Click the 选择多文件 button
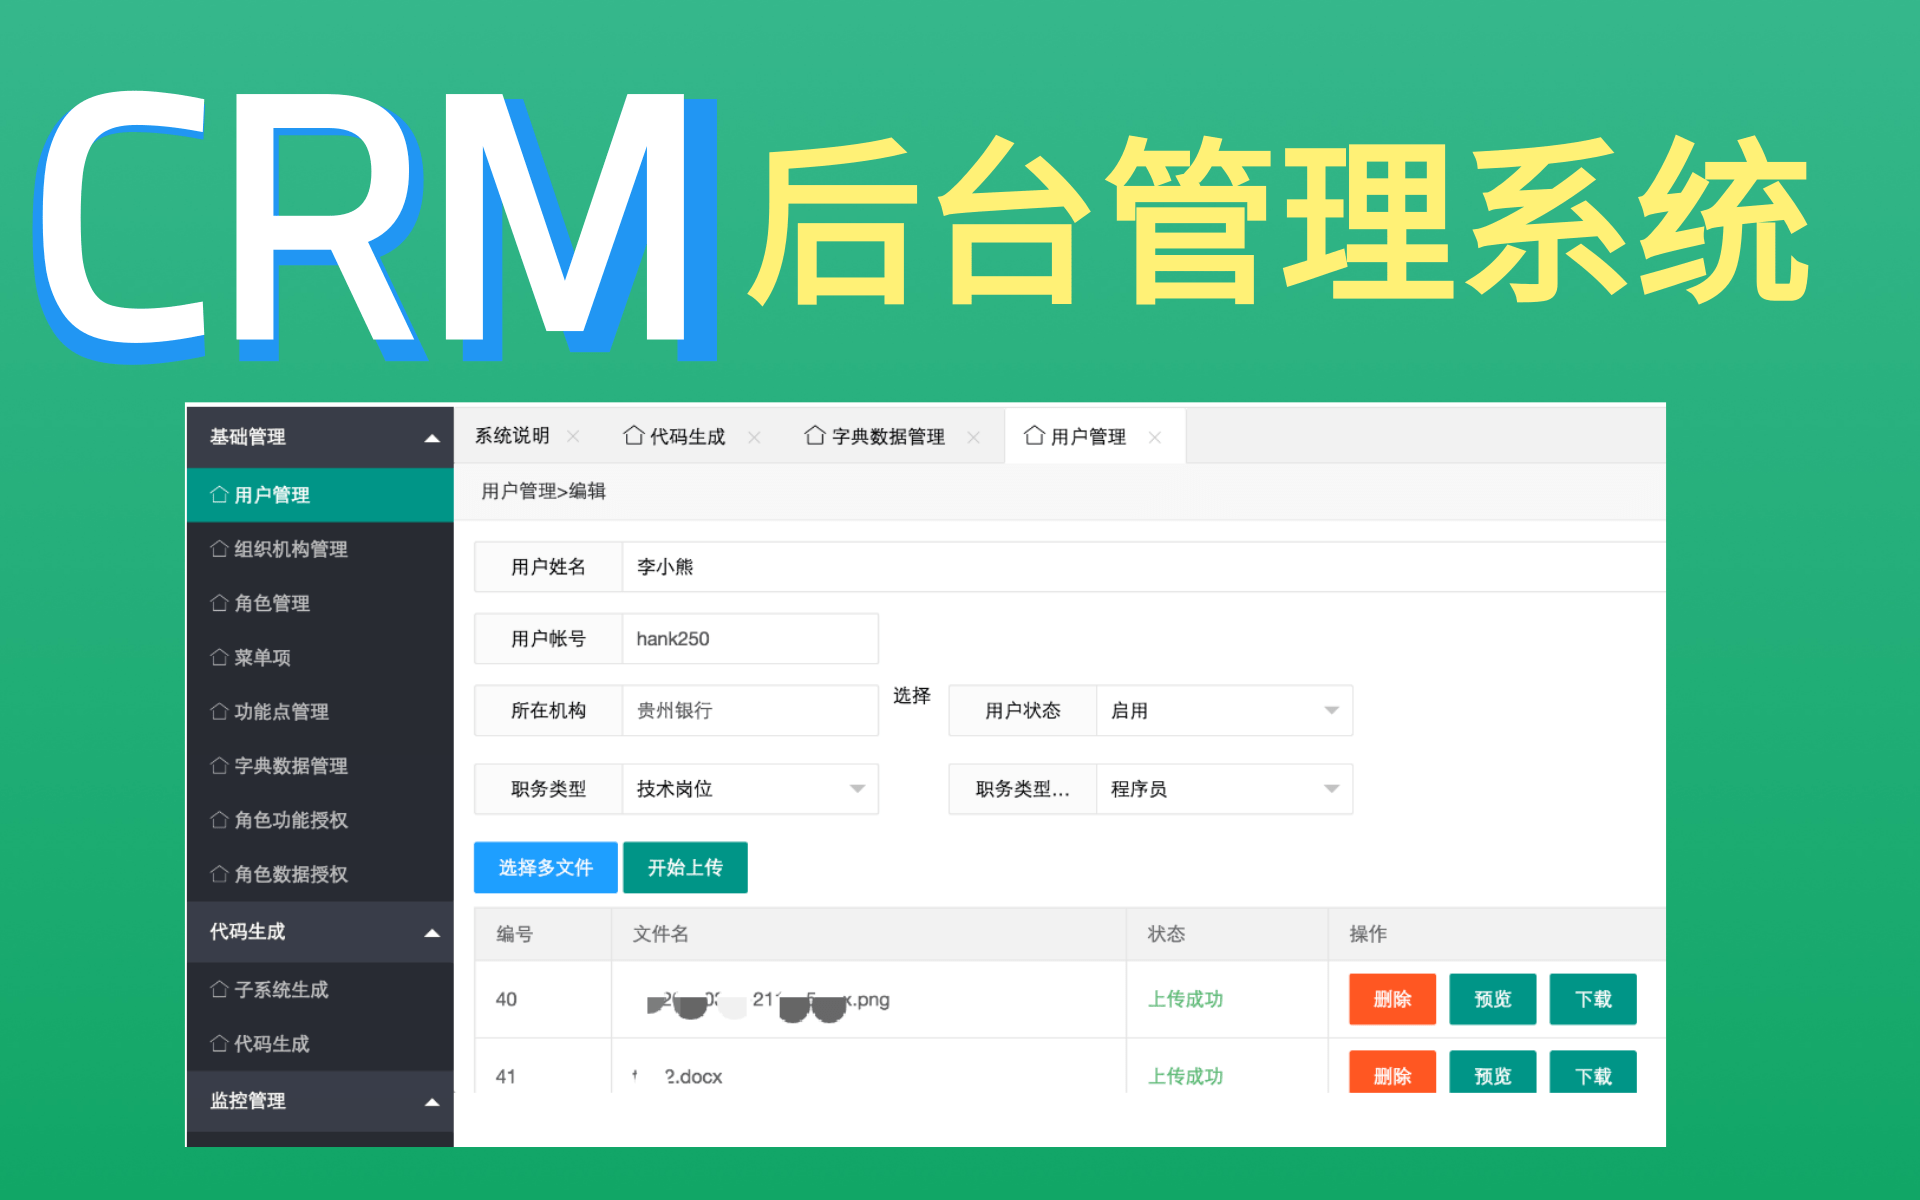Viewport: 1920px width, 1200px height. pos(545,867)
